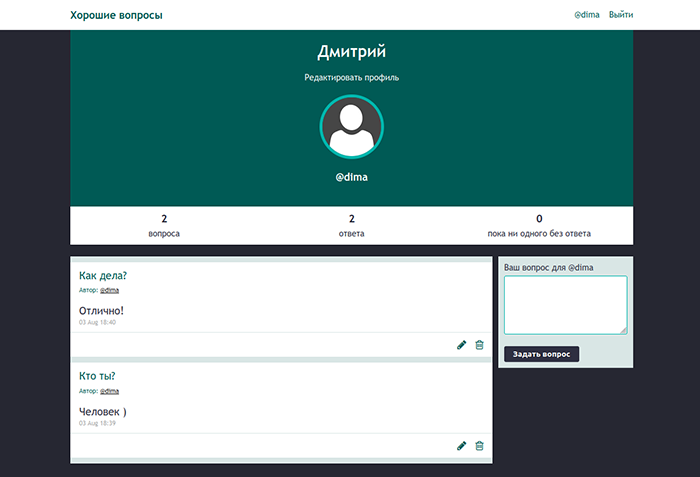This screenshot has width=700, height=477.
Task: Click the answer text "Отлично!"
Action: point(101,310)
